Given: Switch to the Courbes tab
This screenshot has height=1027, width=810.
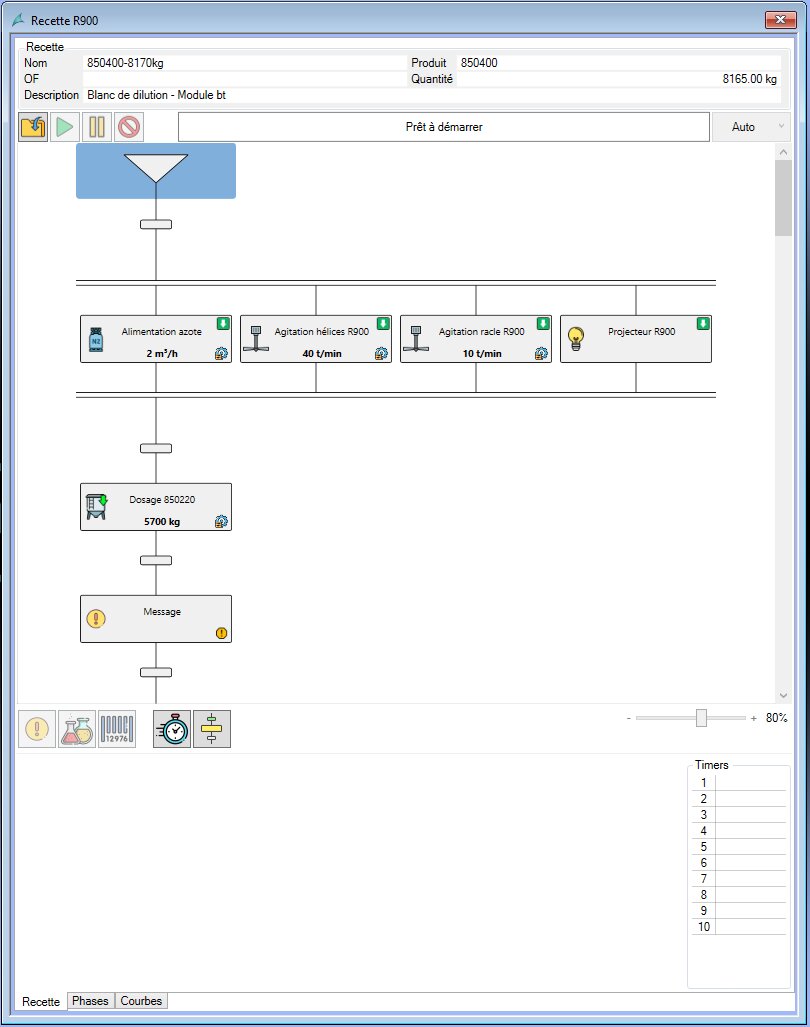Looking at the screenshot, I should click(141, 1001).
